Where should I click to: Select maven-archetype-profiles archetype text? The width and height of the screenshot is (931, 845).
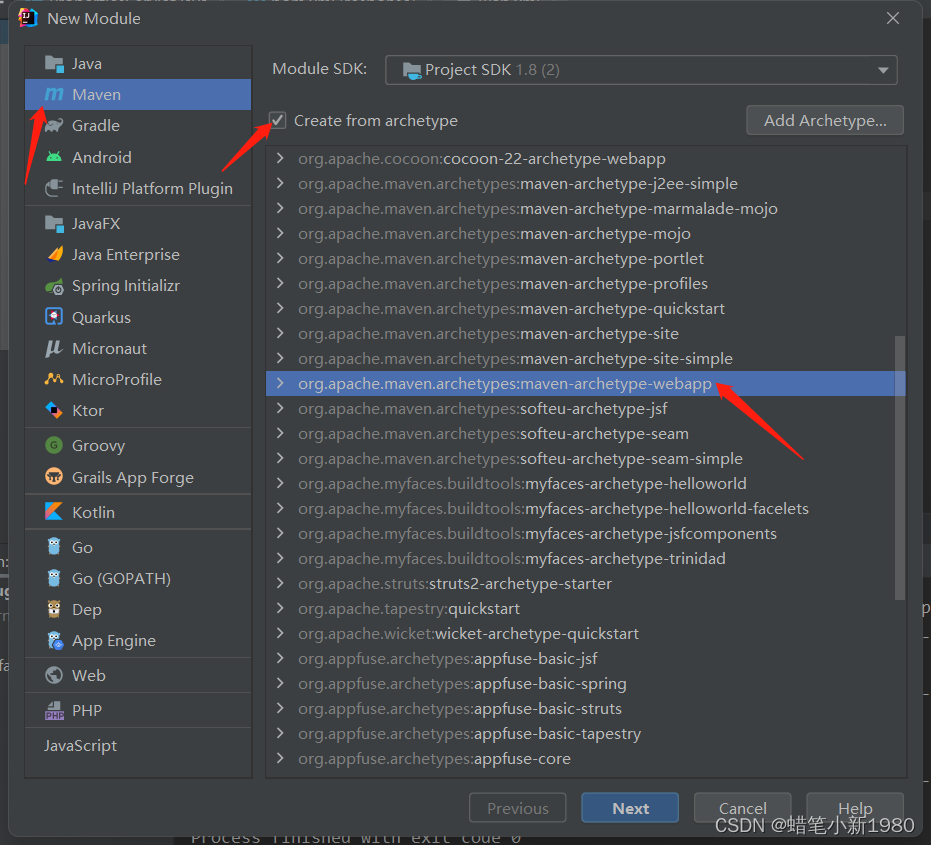pyautogui.click(x=503, y=284)
